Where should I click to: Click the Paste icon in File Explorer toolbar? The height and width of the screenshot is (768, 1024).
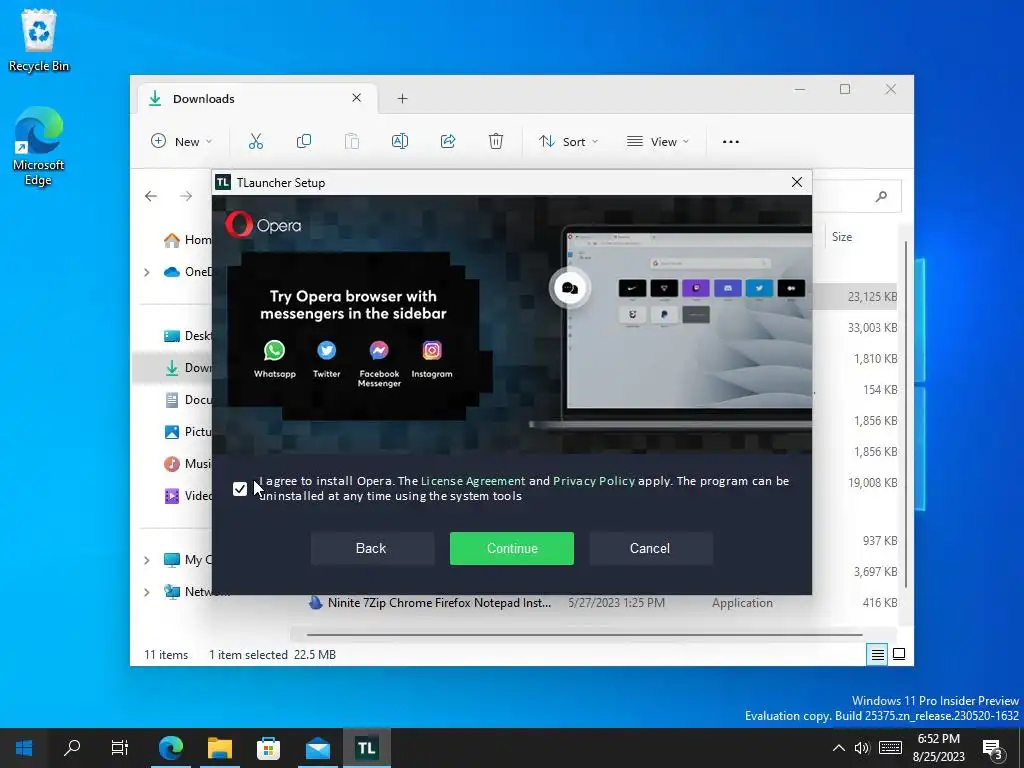tap(352, 141)
